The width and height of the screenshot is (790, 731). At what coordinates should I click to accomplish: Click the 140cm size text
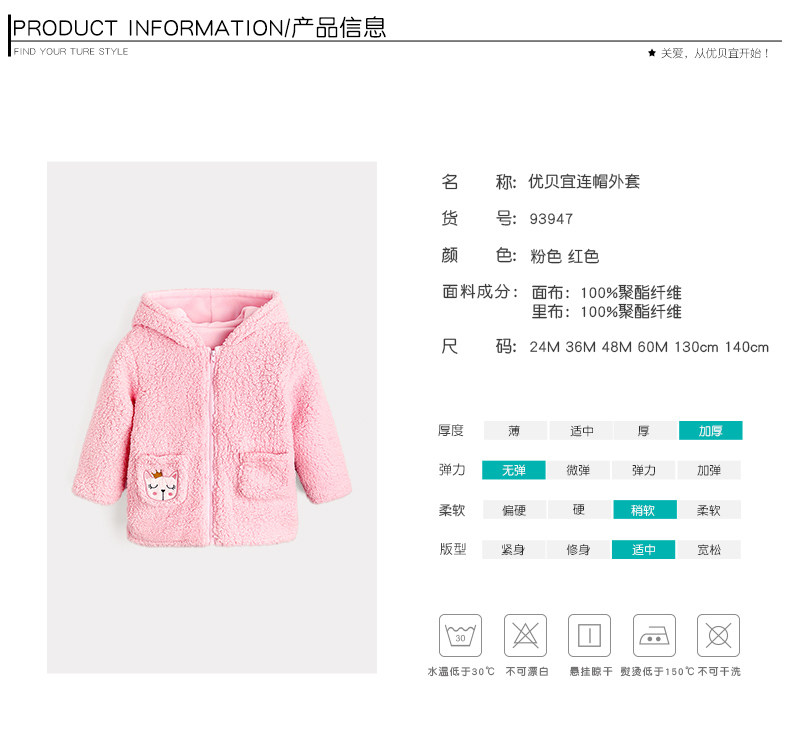747,347
